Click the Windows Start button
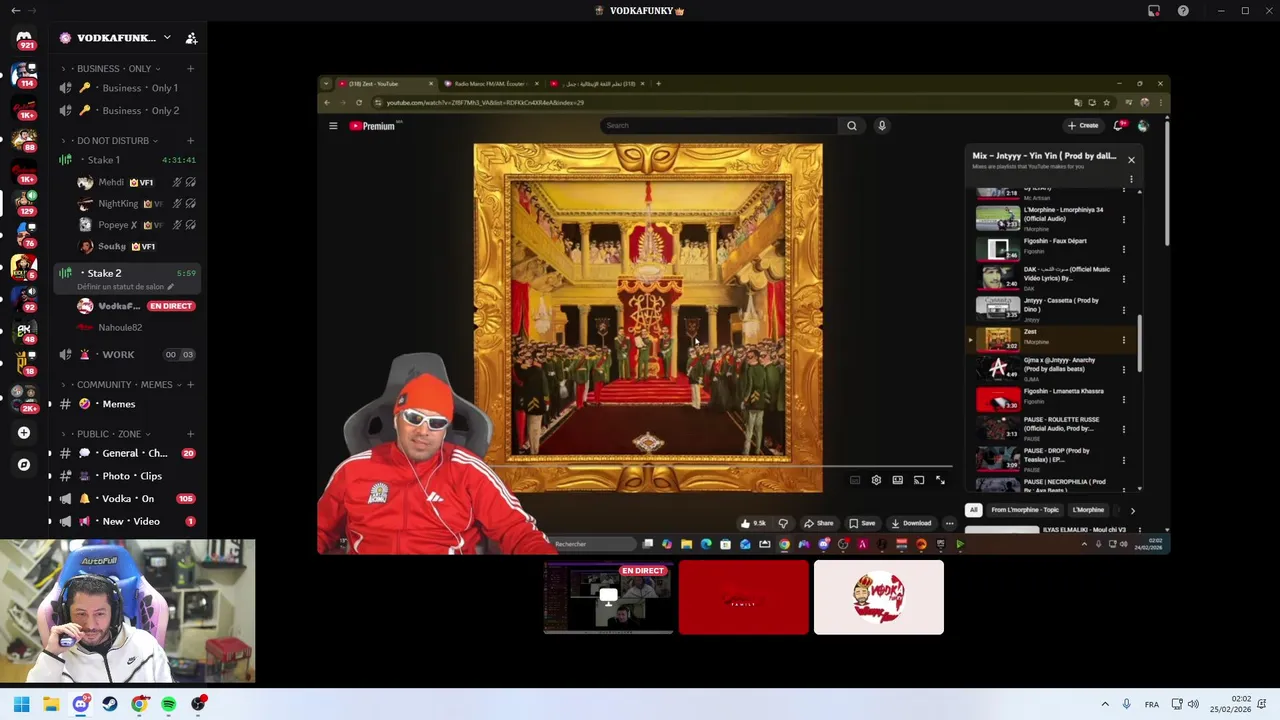The width and height of the screenshot is (1280, 720). (x=22, y=704)
